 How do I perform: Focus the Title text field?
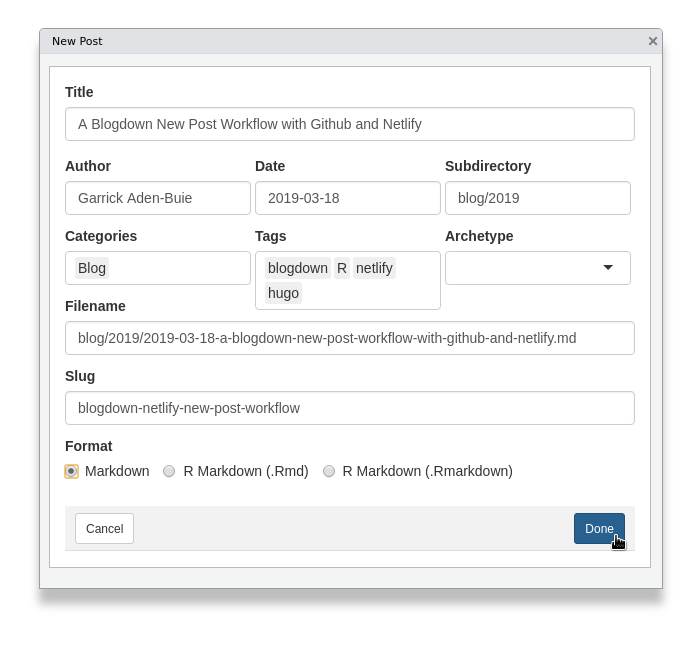point(350,124)
